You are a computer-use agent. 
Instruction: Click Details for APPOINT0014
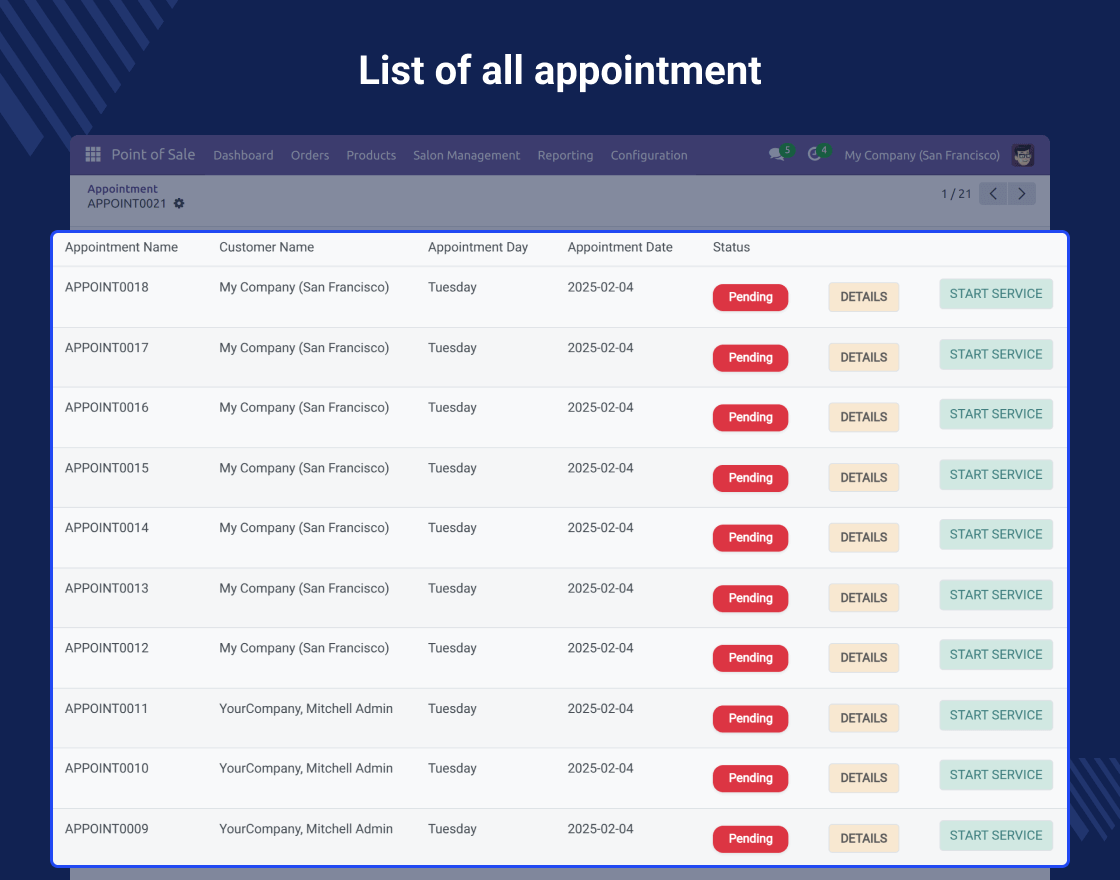tap(864, 538)
